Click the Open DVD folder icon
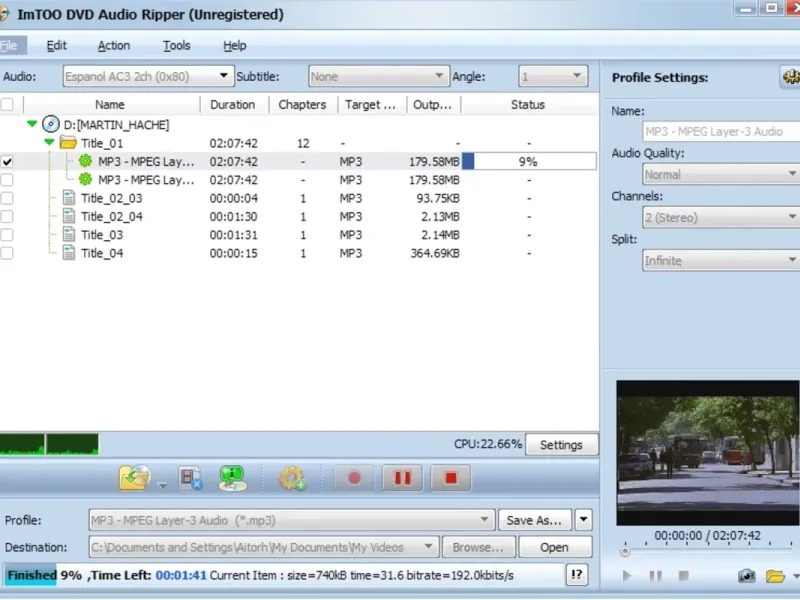Screen dimensions: 800x600 pyautogui.click(x=134, y=478)
